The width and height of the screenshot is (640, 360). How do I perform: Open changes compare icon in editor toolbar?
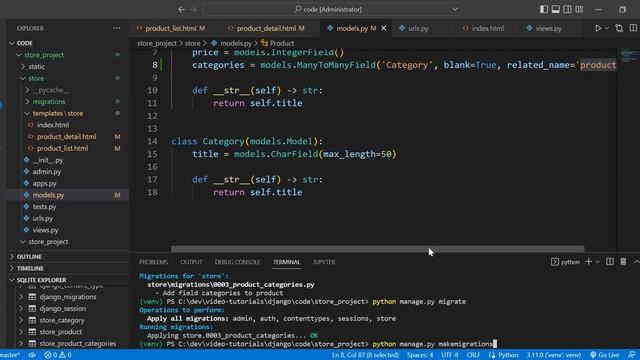[x=619, y=28]
